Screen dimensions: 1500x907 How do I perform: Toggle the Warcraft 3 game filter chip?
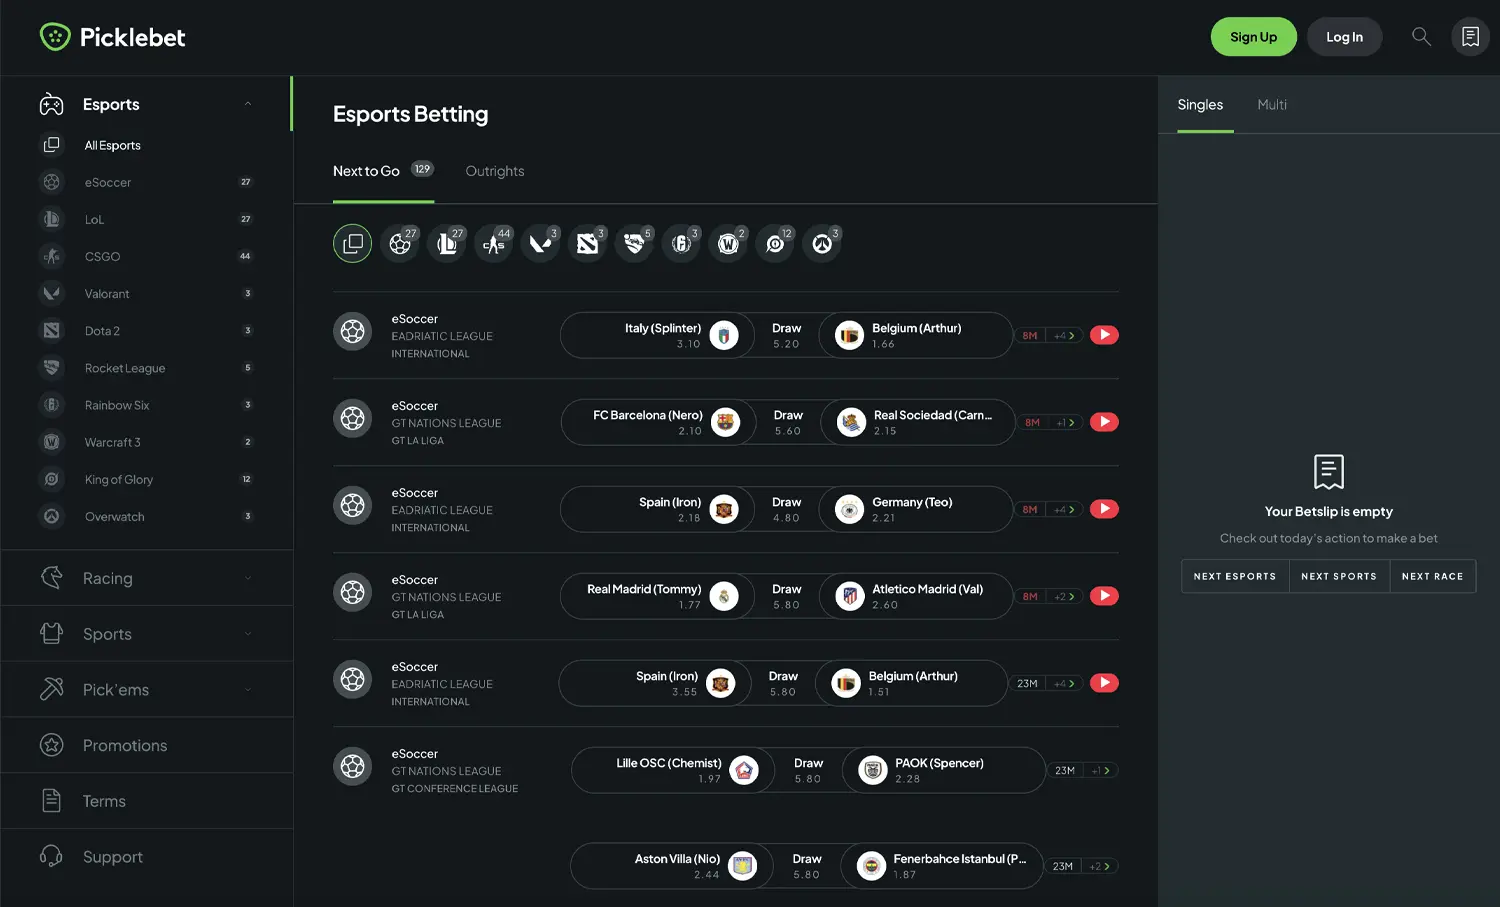tap(727, 243)
